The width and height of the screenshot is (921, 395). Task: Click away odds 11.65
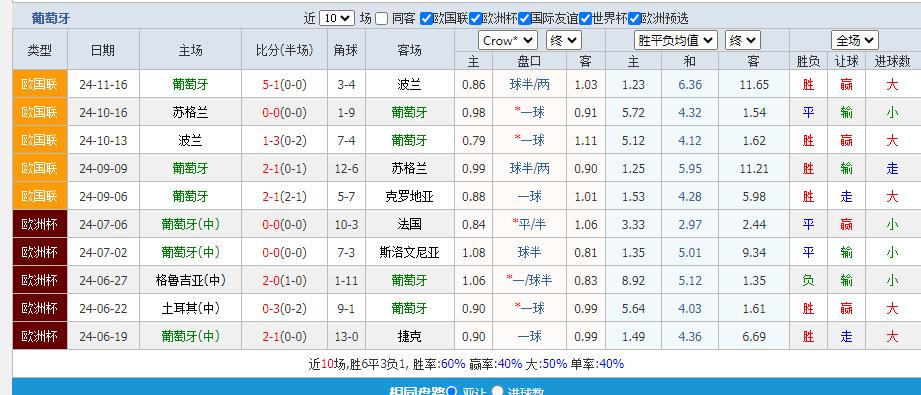click(754, 85)
